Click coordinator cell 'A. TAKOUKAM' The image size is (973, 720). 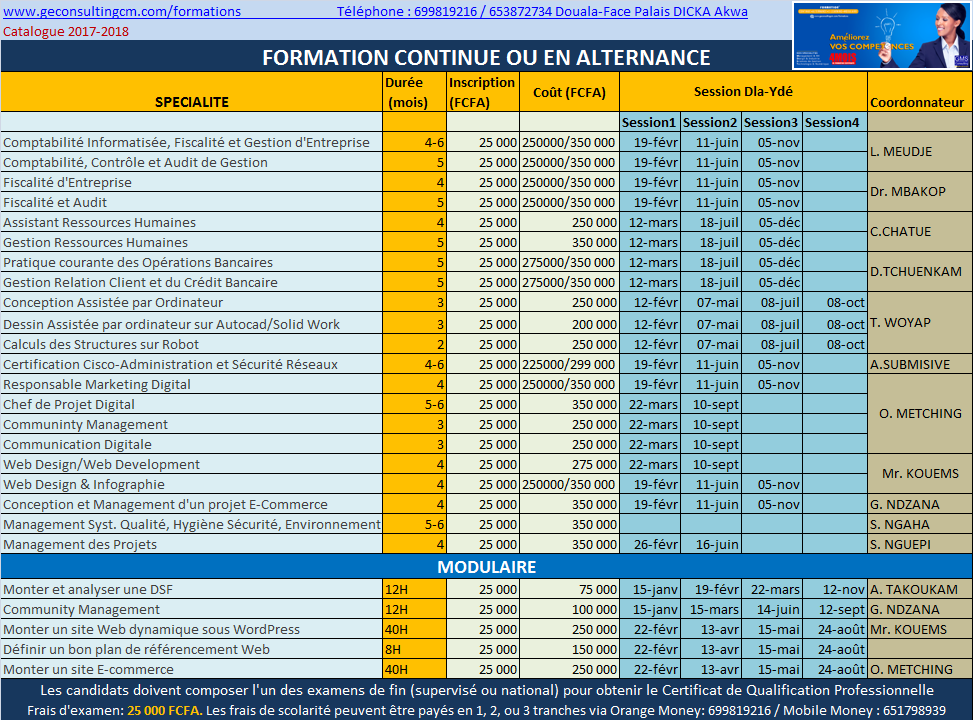(x=920, y=590)
